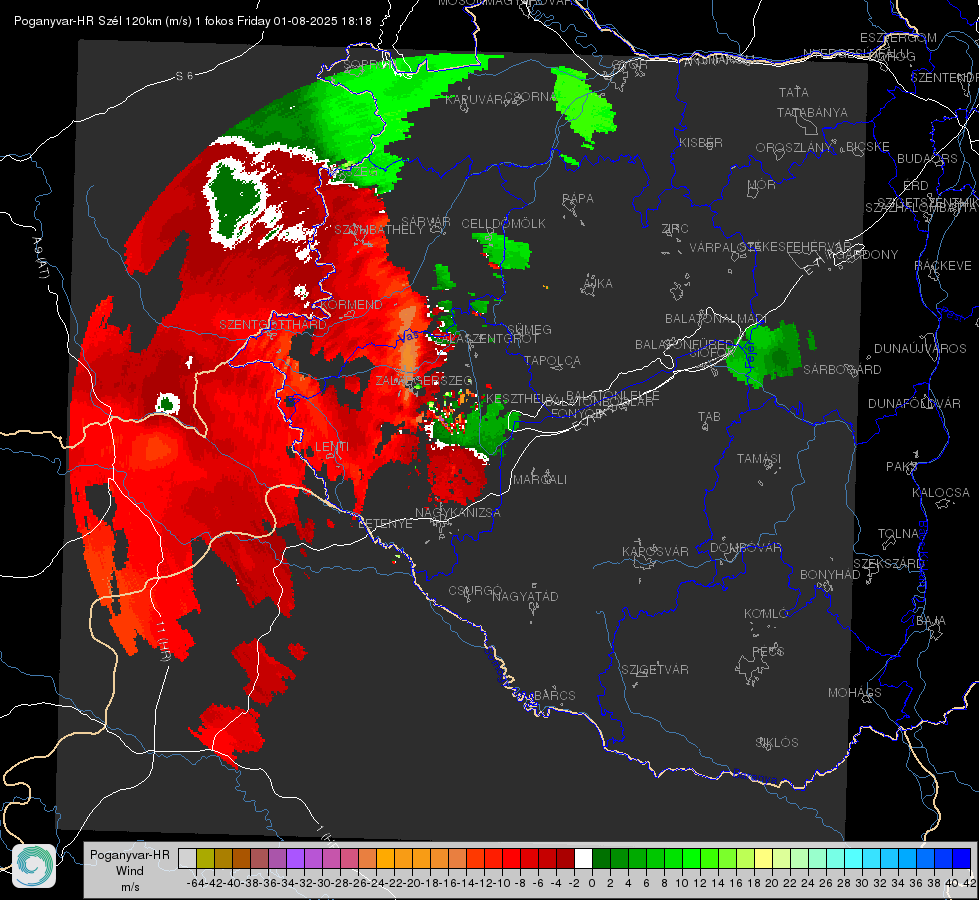The height and width of the screenshot is (900, 979).
Task: Click the 'S 6' road label
Action: coord(184,76)
